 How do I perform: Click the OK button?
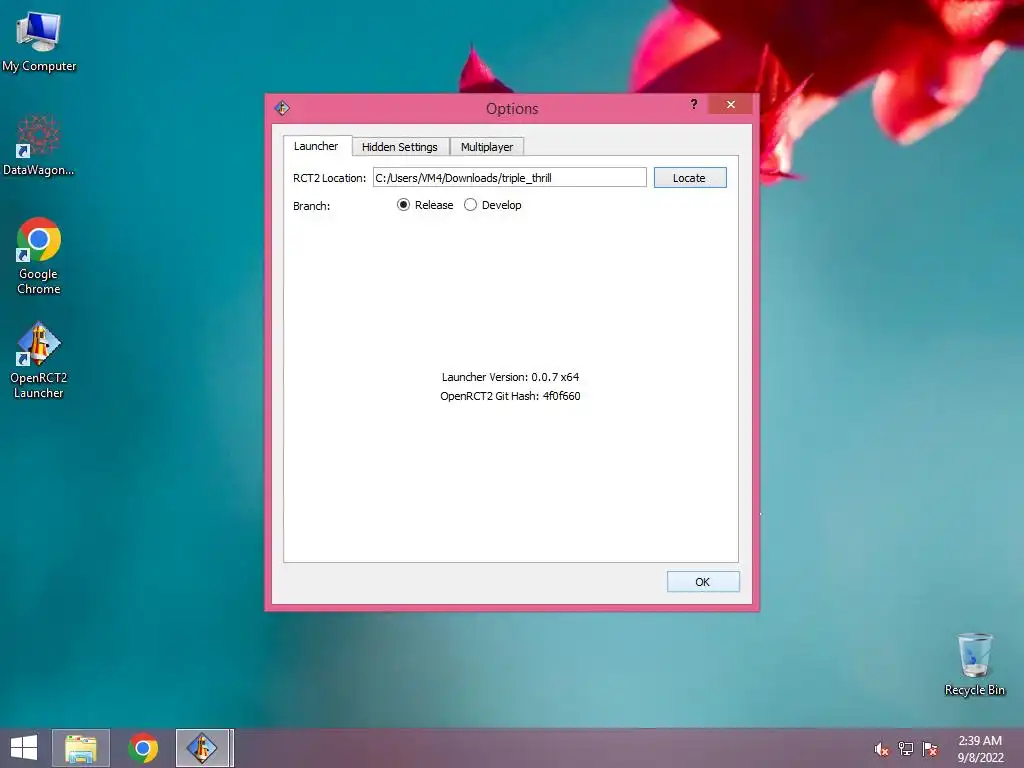(x=703, y=582)
